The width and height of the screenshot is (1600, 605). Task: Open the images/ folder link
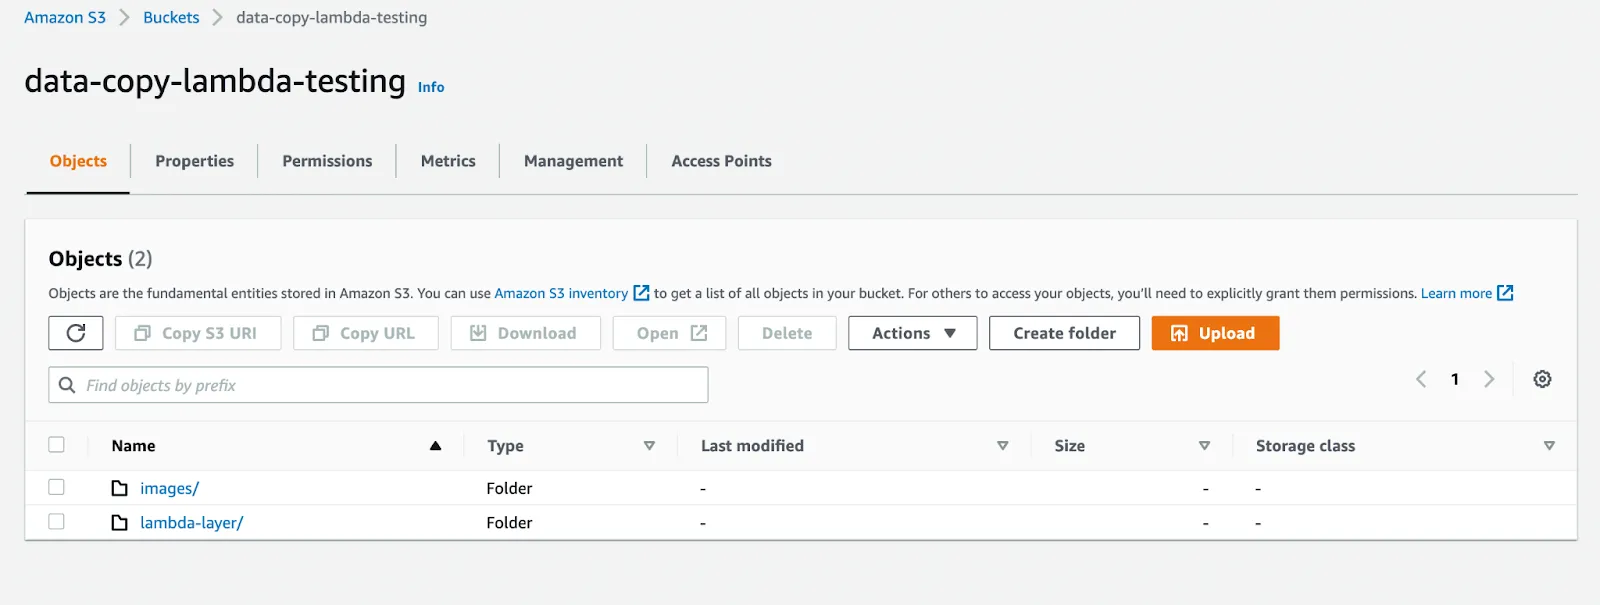point(169,488)
